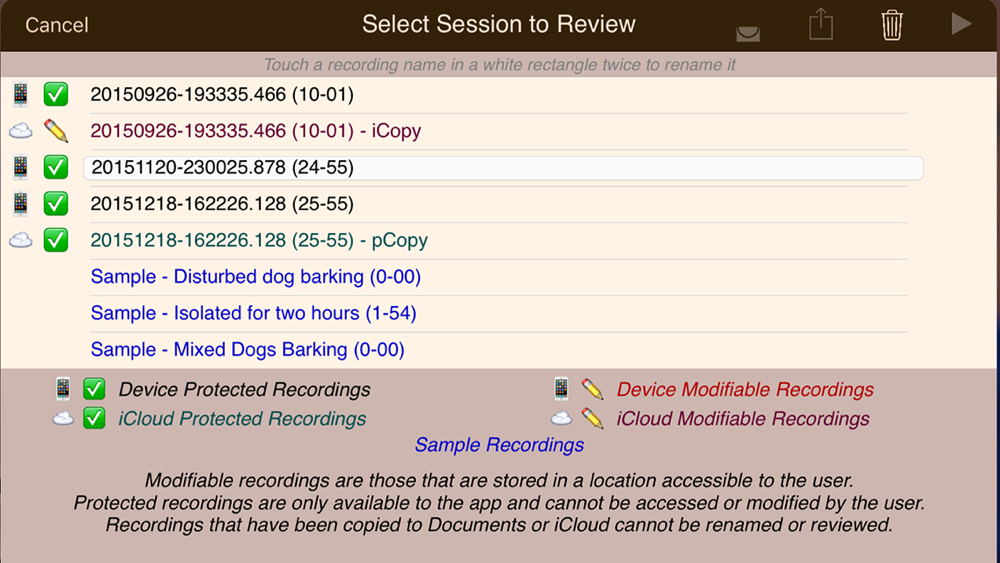Toggle green checkmark for 20151120-230025.878 recording
The height and width of the screenshot is (563, 1000).
[56, 168]
